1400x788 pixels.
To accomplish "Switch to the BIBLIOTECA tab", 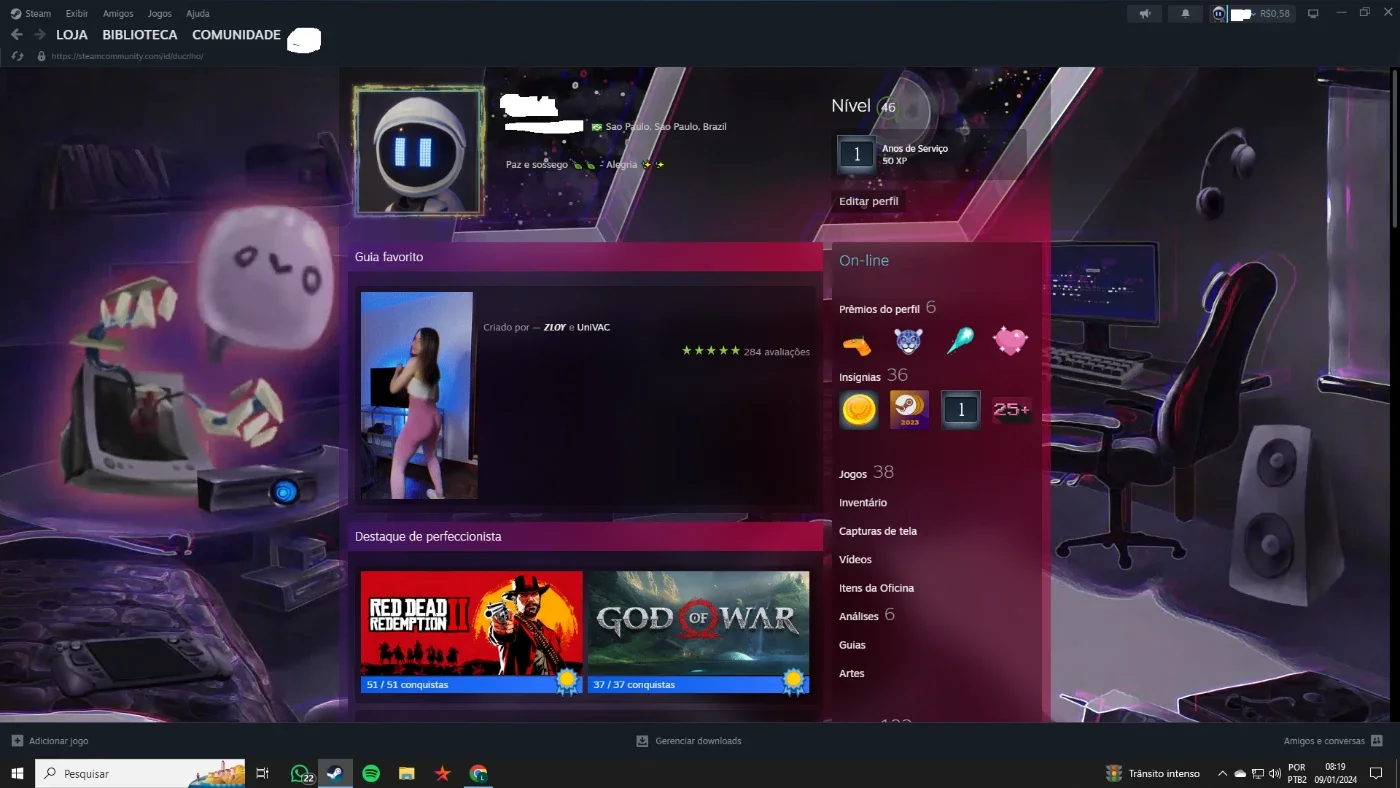I will tap(140, 34).
